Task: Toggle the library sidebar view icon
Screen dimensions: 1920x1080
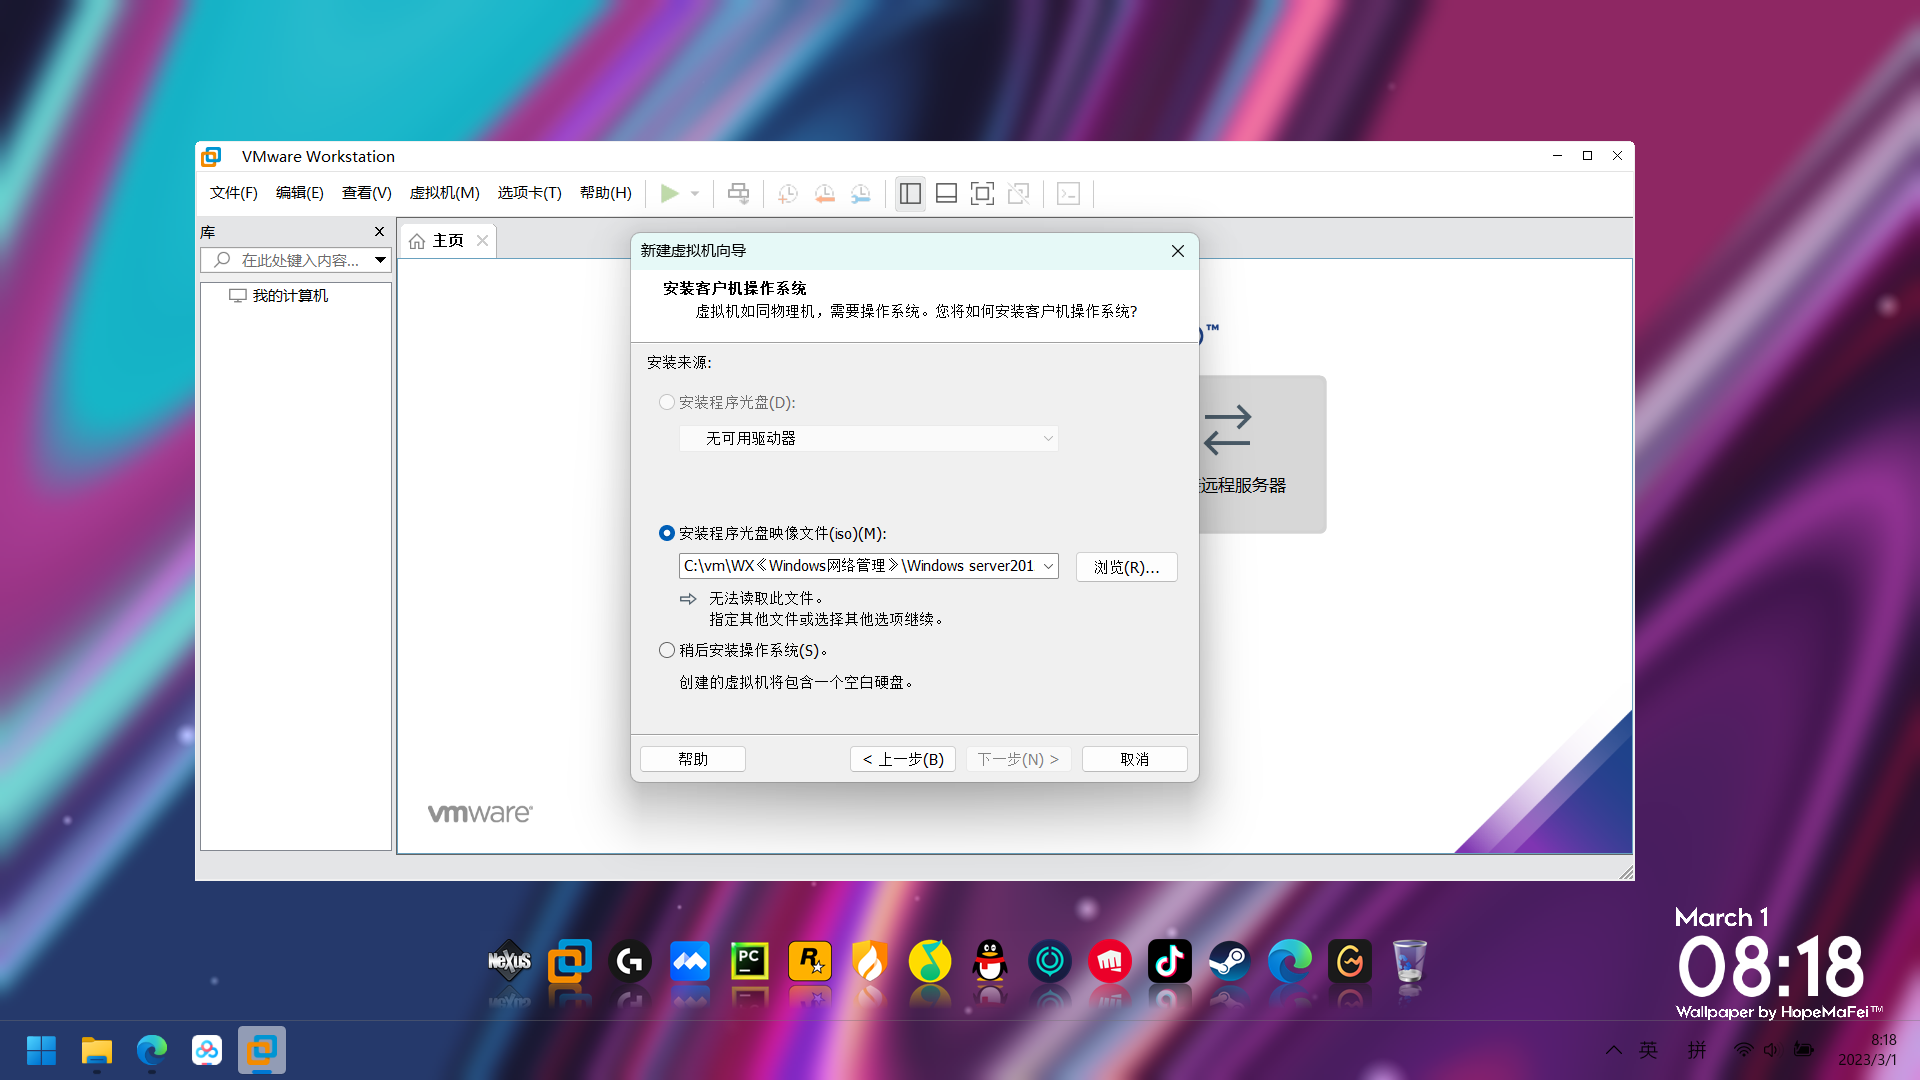Action: tap(910, 193)
